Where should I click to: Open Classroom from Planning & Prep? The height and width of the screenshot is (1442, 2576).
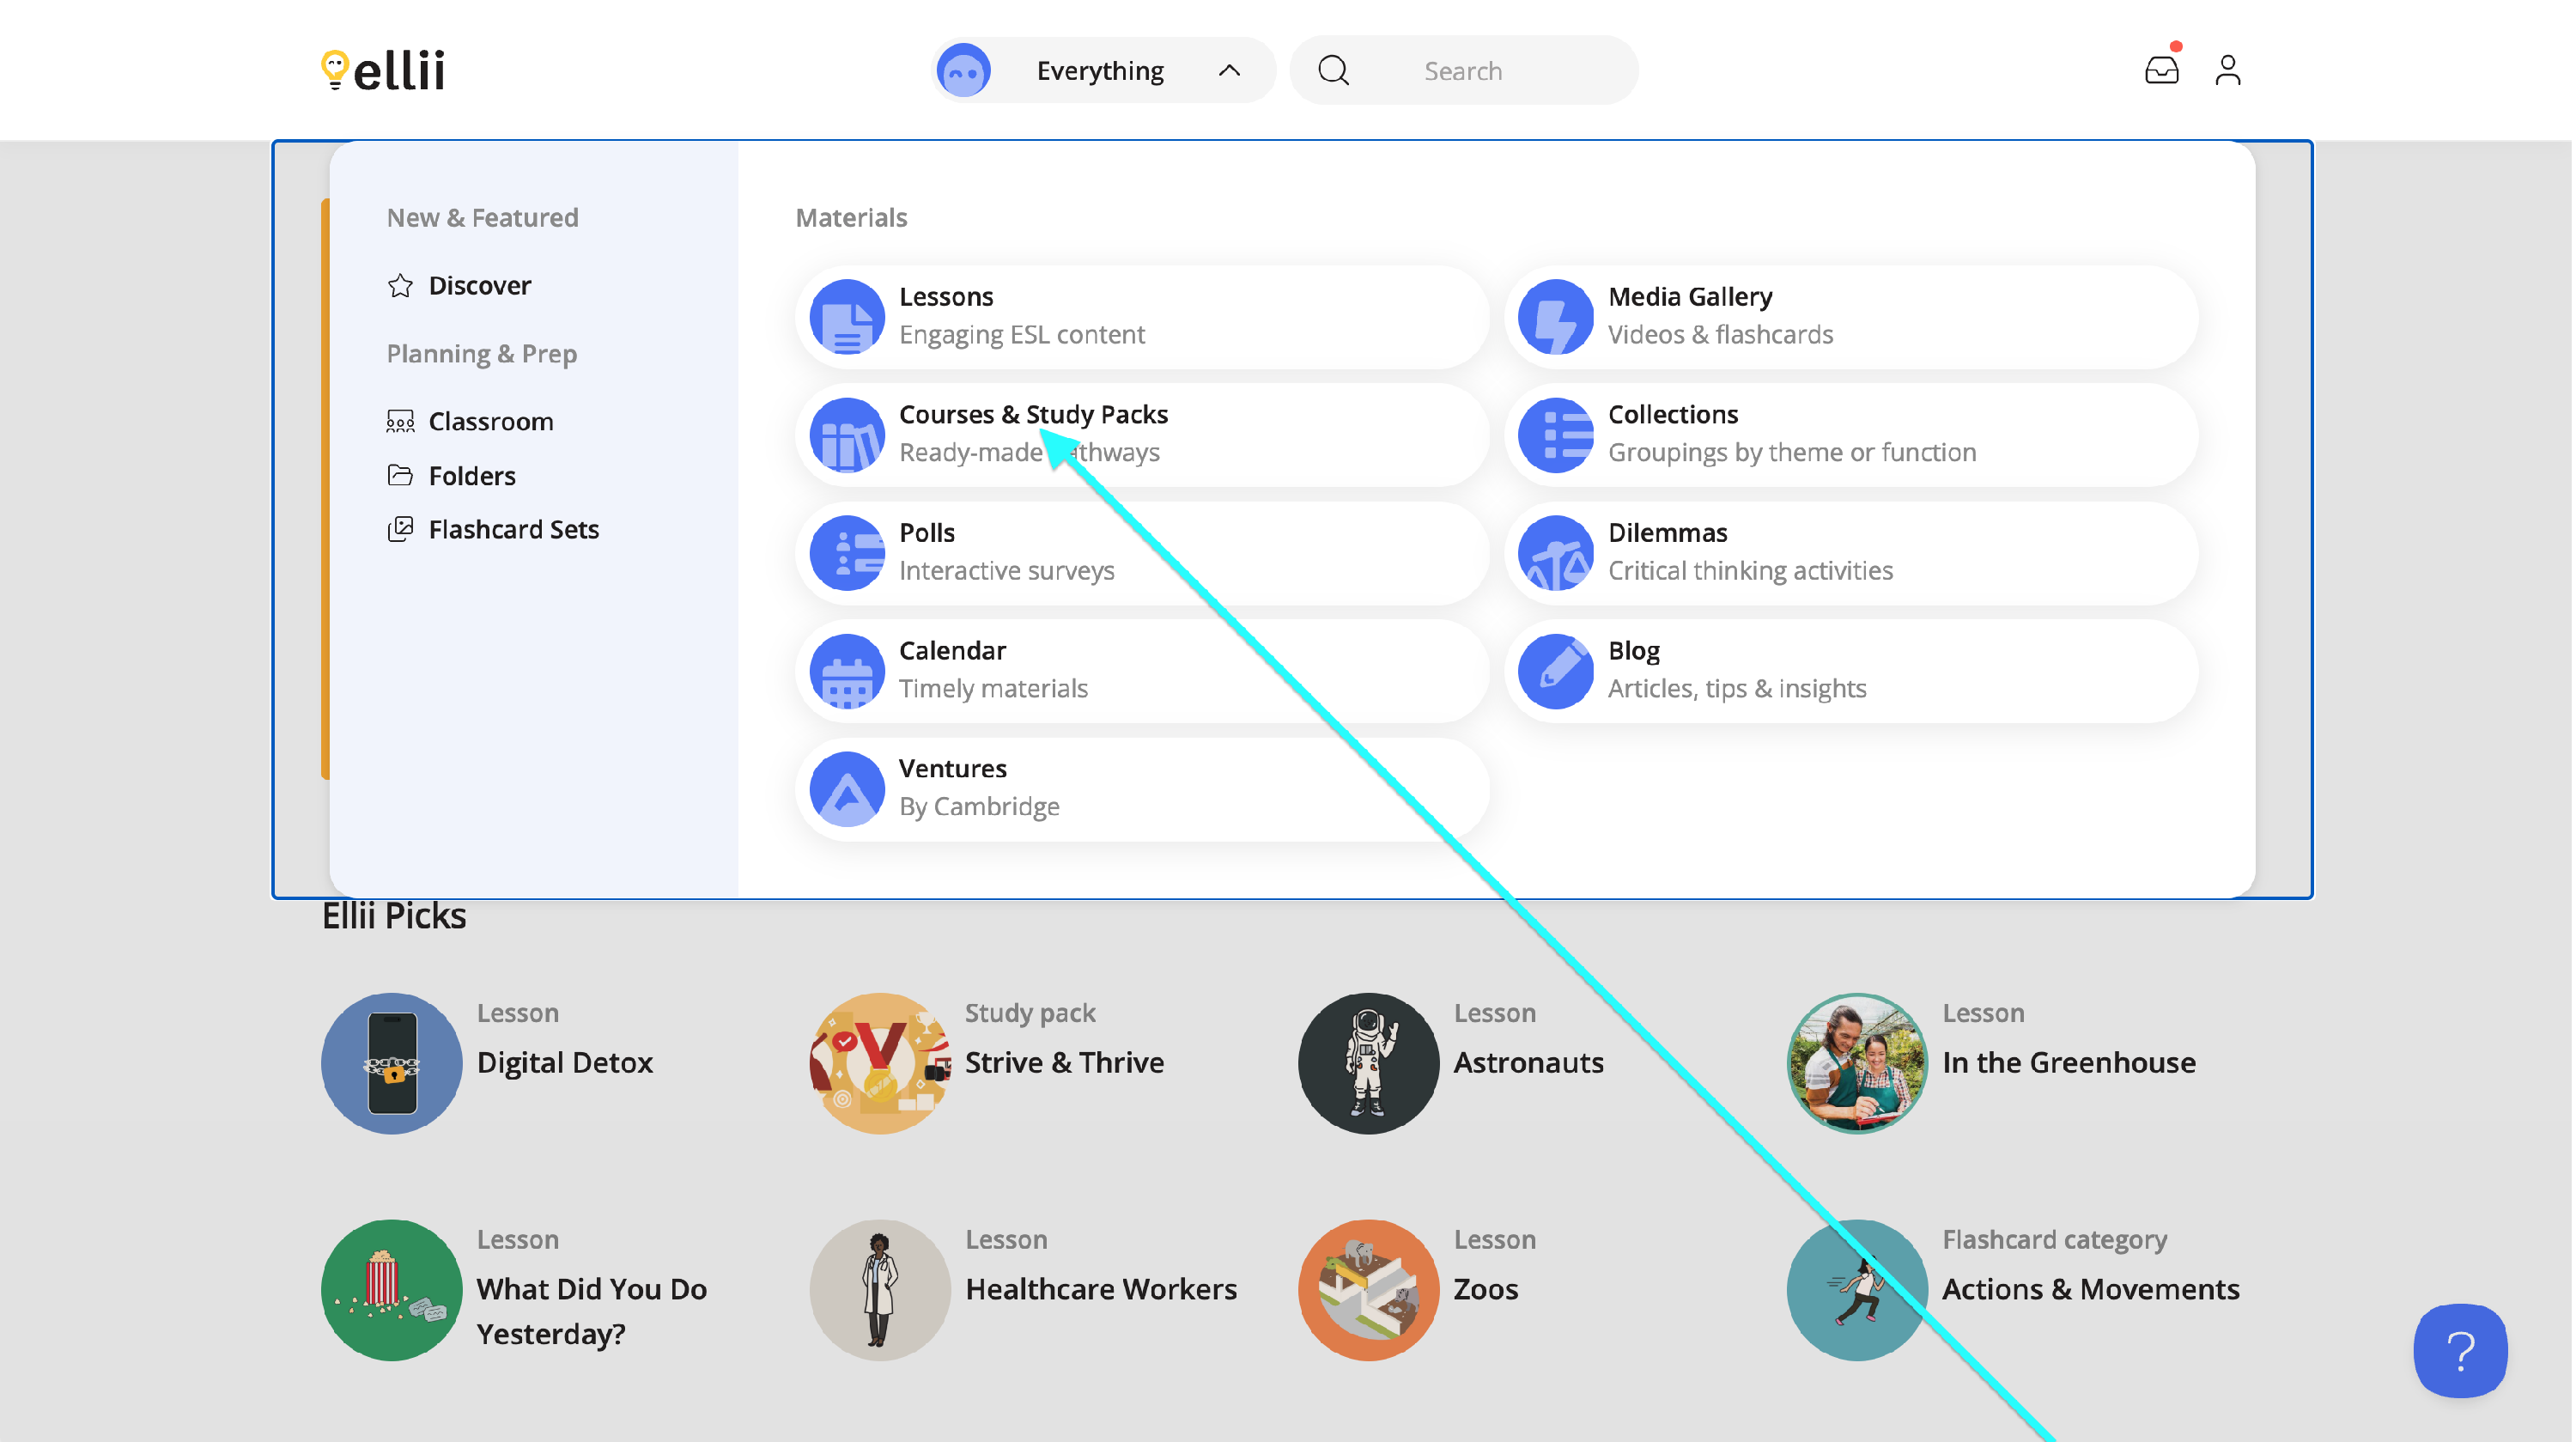coord(490,422)
